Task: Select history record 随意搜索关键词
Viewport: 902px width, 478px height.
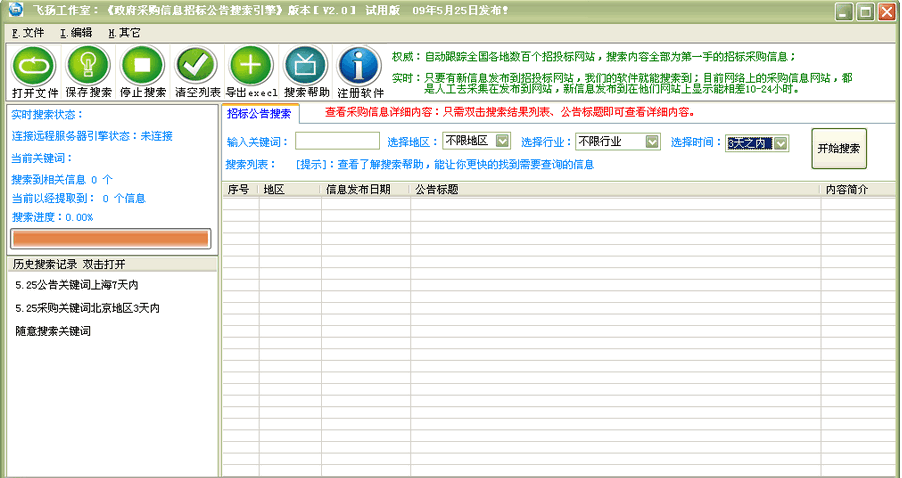Action: [x=53, y=331]
